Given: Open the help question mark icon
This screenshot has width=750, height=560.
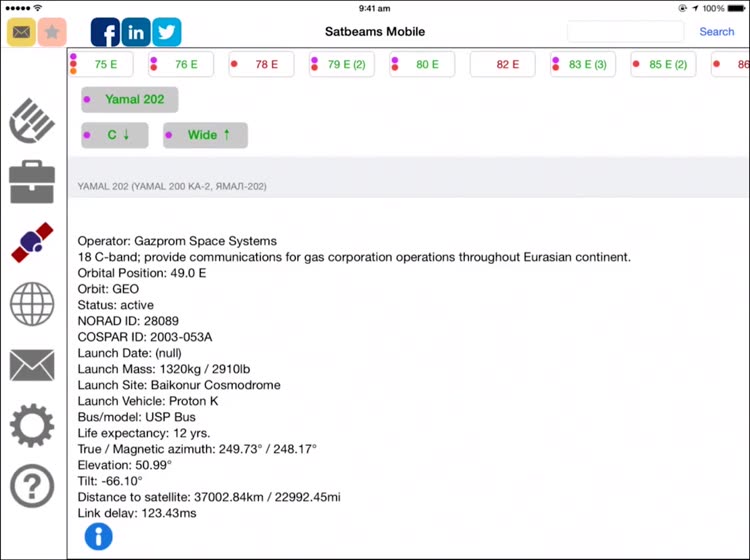Looking at the screenshot, I should (x=32, y=486).
